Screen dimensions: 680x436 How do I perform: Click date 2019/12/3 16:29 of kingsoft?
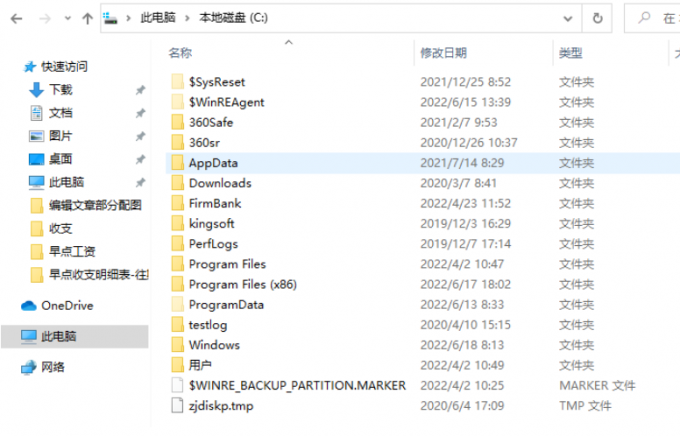pos(465,223)
